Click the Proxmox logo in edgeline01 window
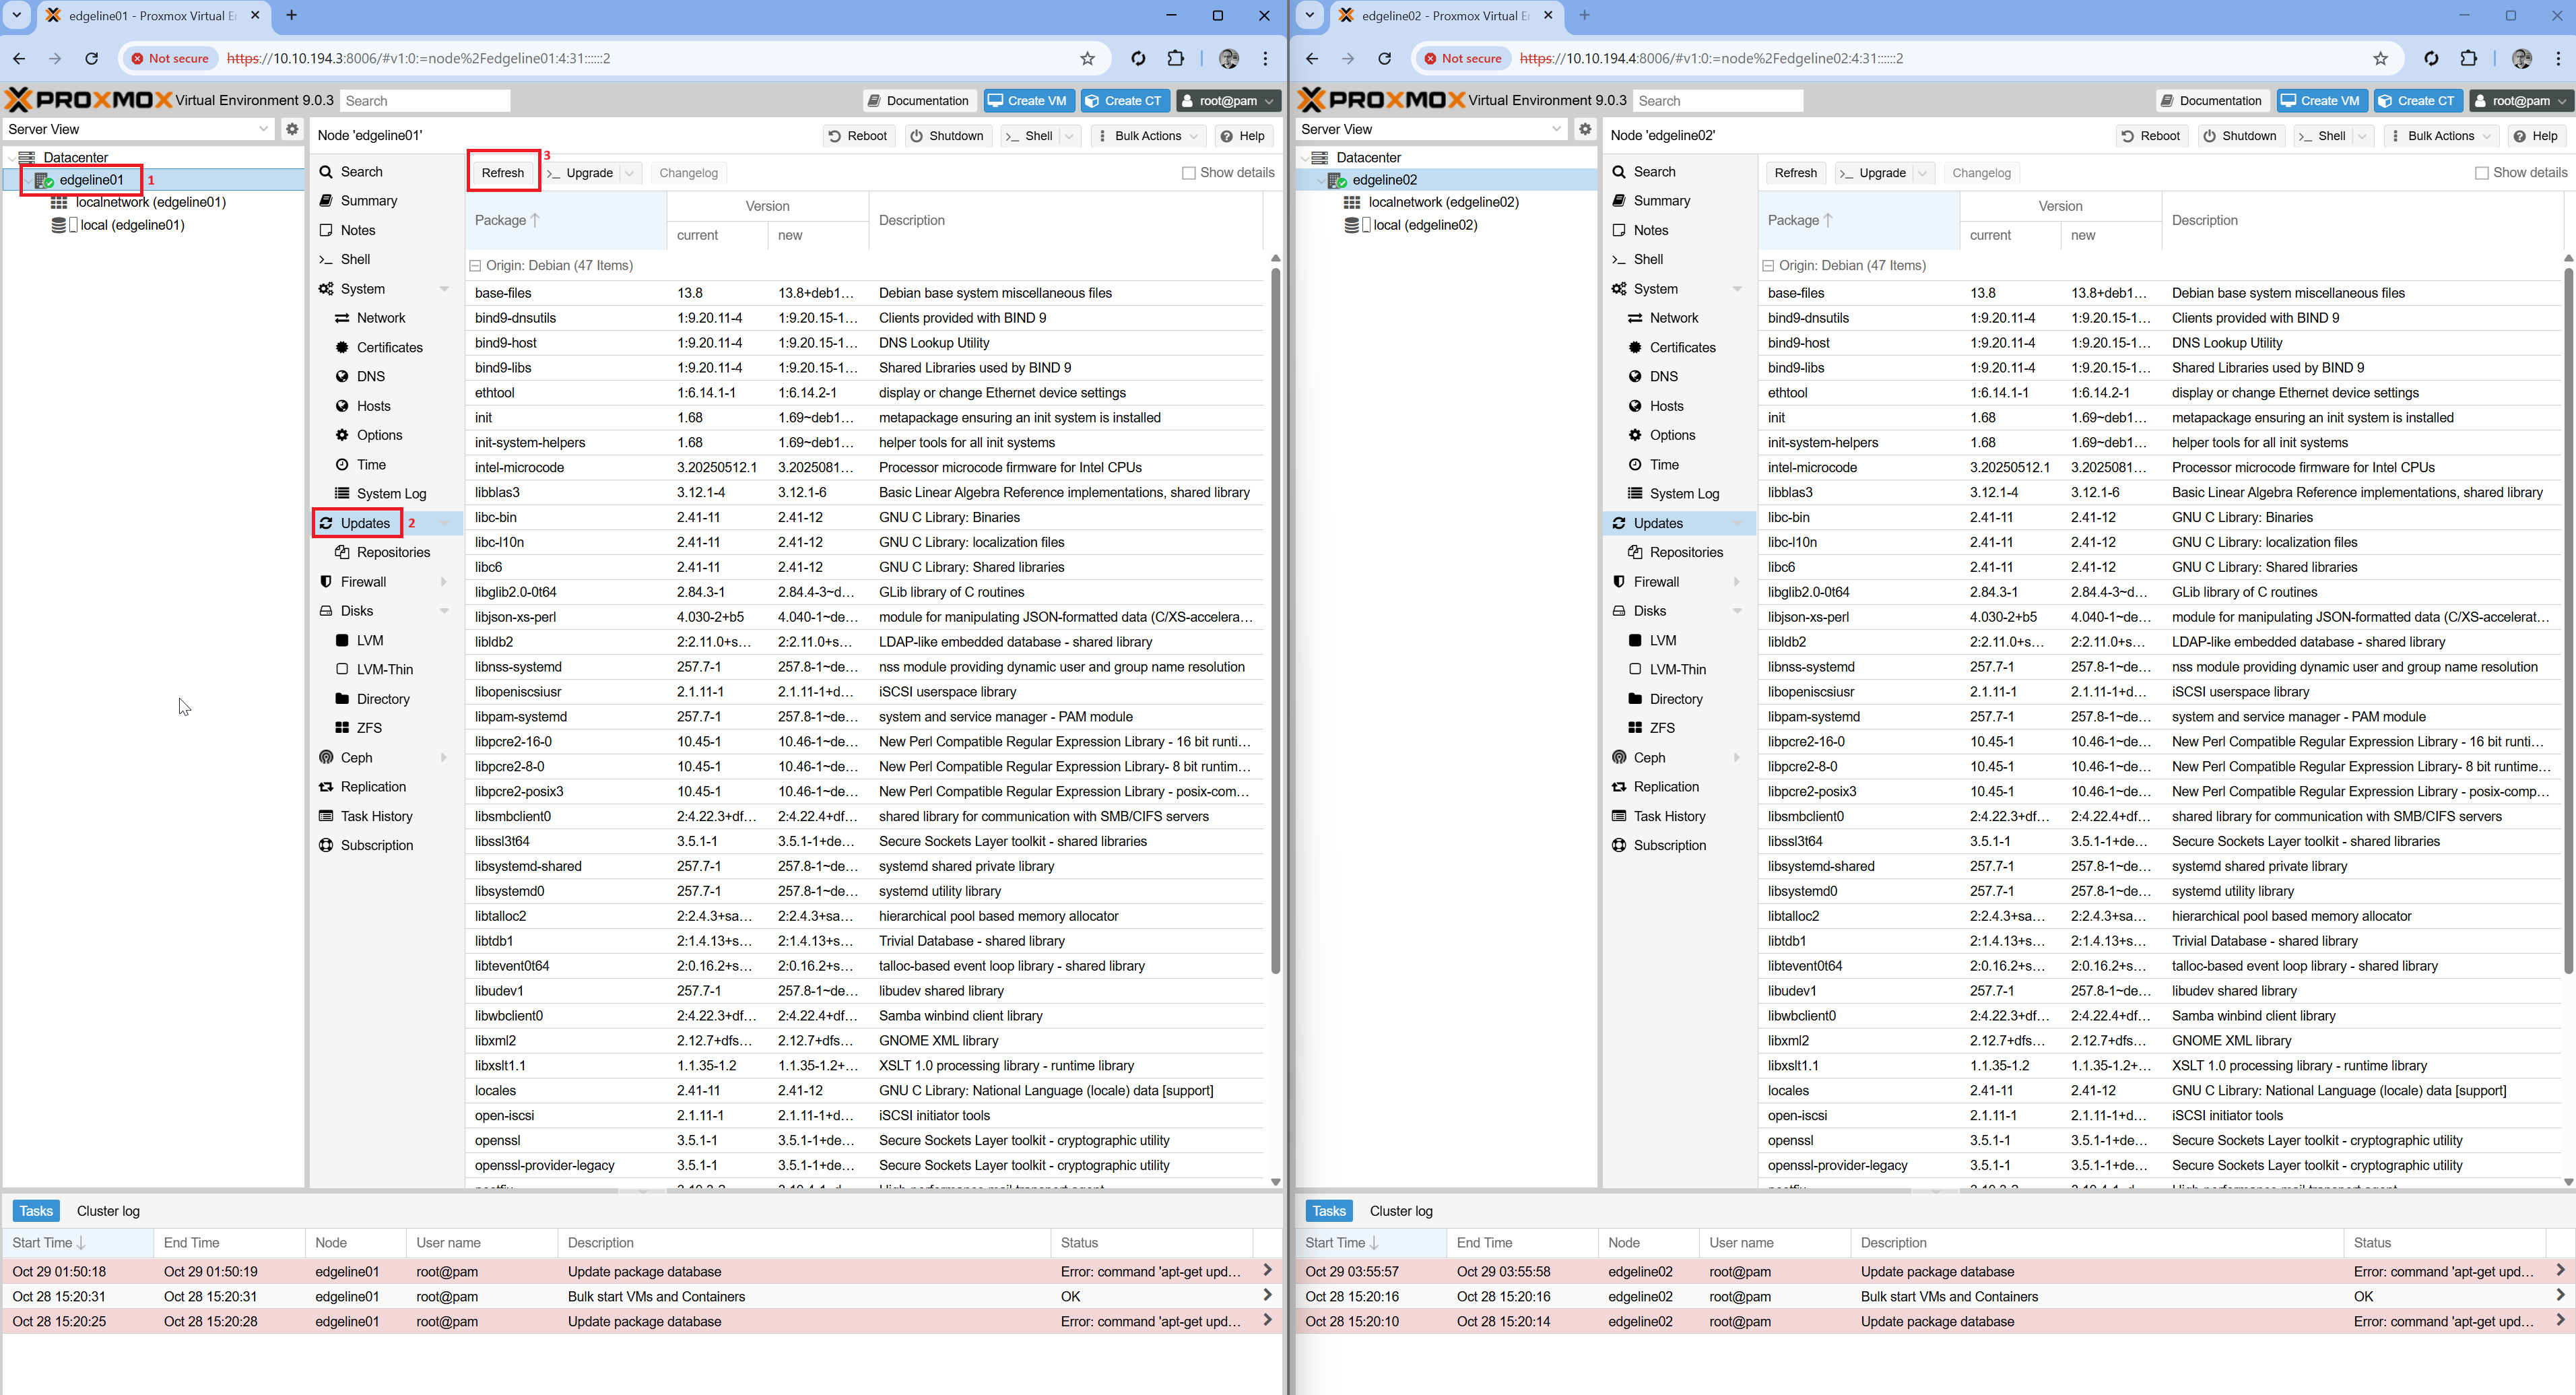2576x1395 pixels. tap(88, 100)
